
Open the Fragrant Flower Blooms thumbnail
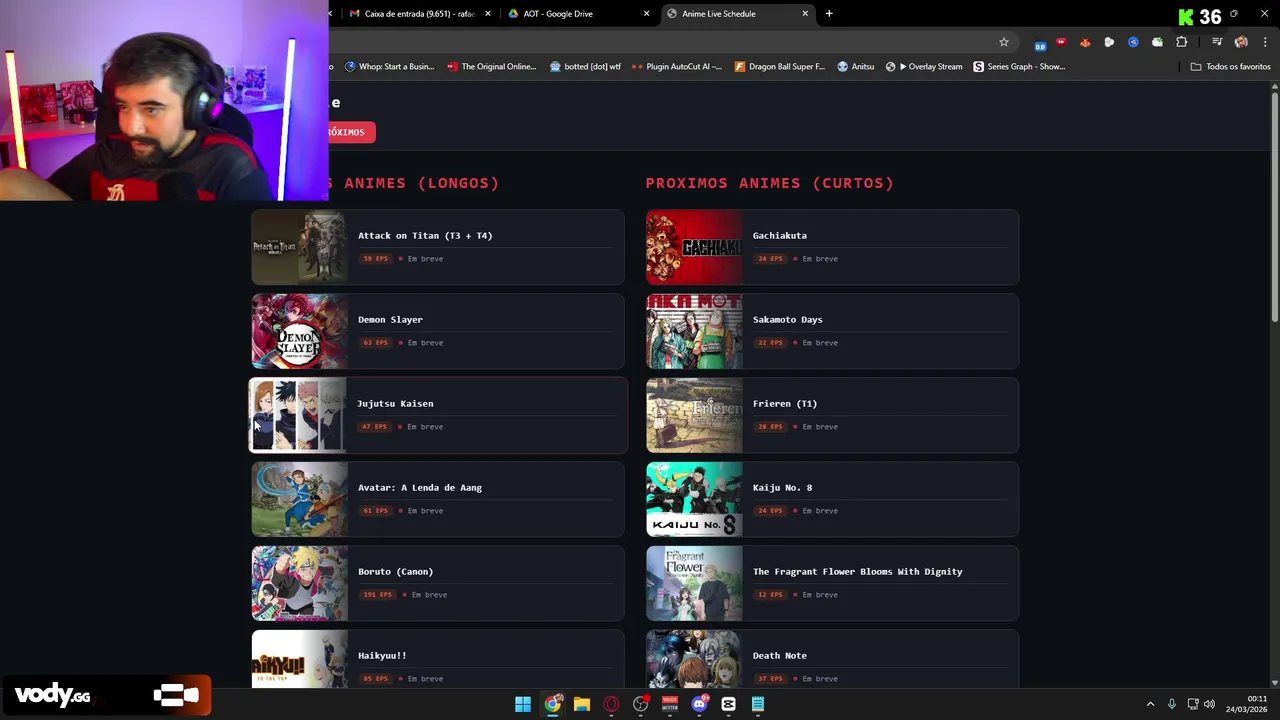coord(694,583)
